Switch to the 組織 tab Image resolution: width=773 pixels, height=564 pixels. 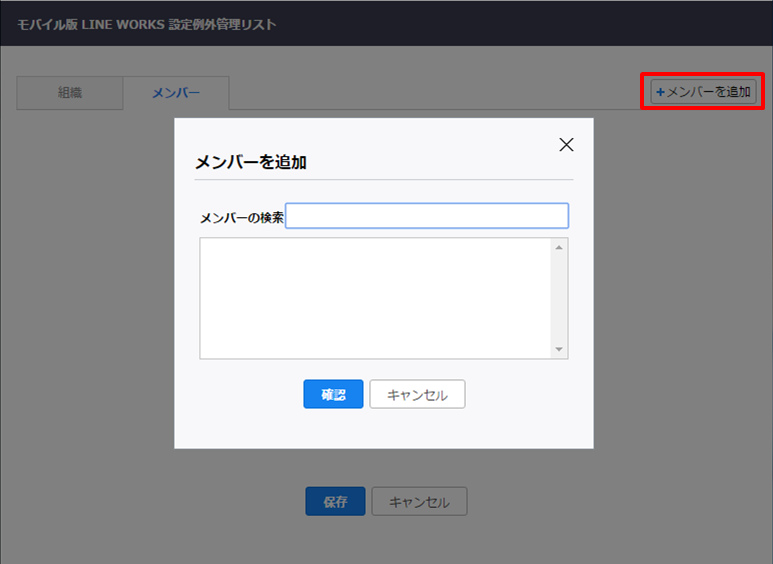pyautogui.click(x=70, y=93)
